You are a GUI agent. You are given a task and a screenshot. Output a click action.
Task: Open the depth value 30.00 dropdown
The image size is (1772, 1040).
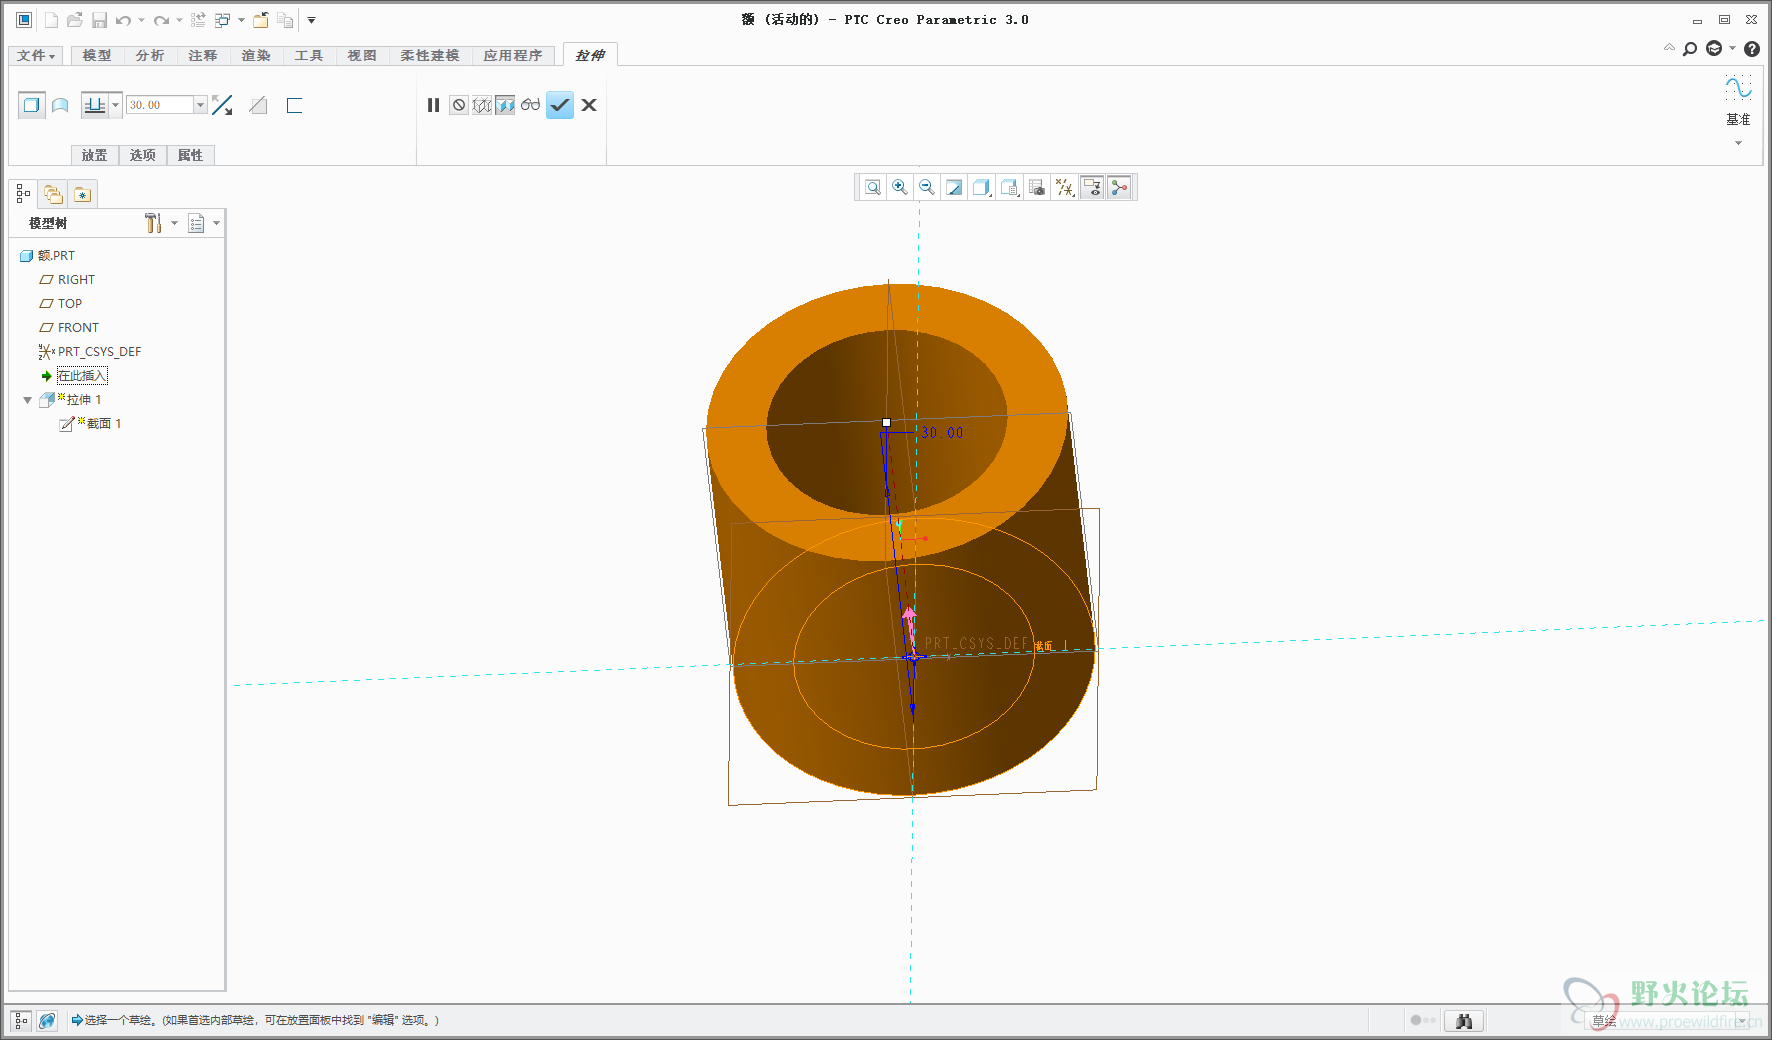click(x=200, y=105)
